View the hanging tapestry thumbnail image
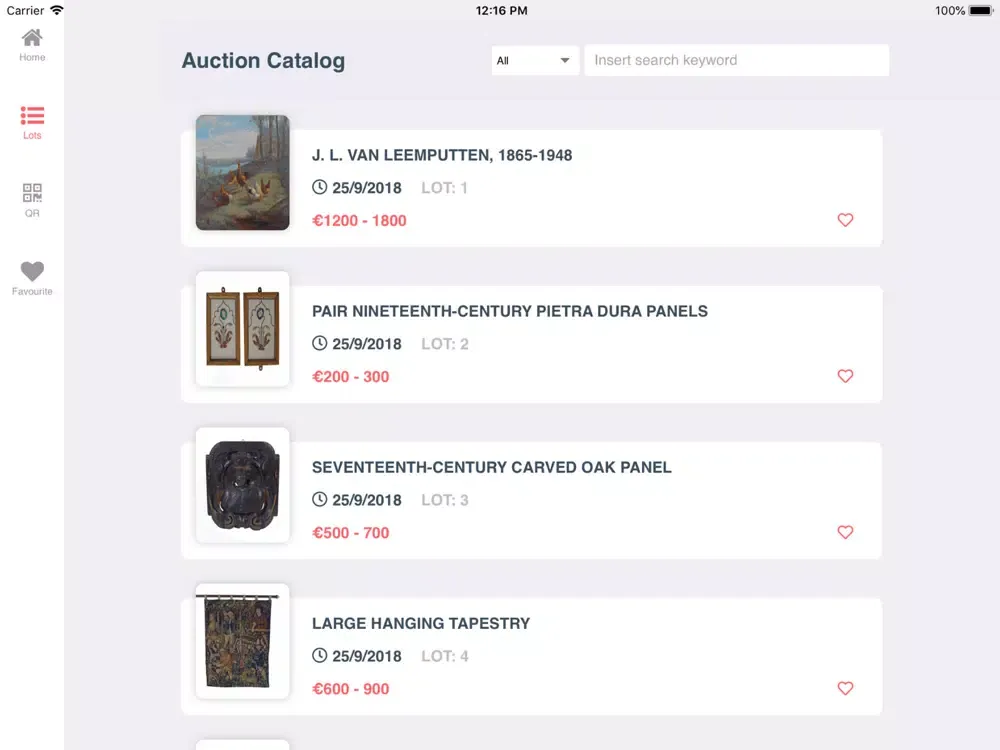 click(x=242, y=641)
